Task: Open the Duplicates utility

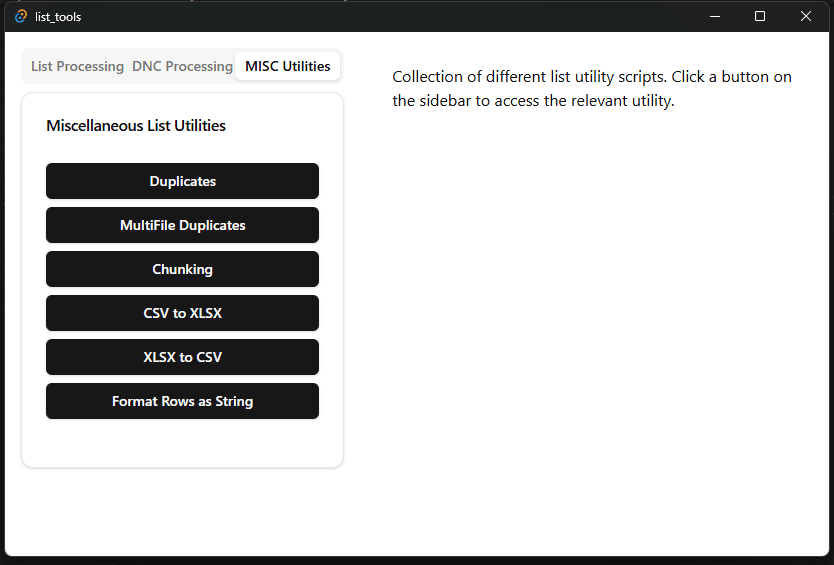Action: pos(182,181)
